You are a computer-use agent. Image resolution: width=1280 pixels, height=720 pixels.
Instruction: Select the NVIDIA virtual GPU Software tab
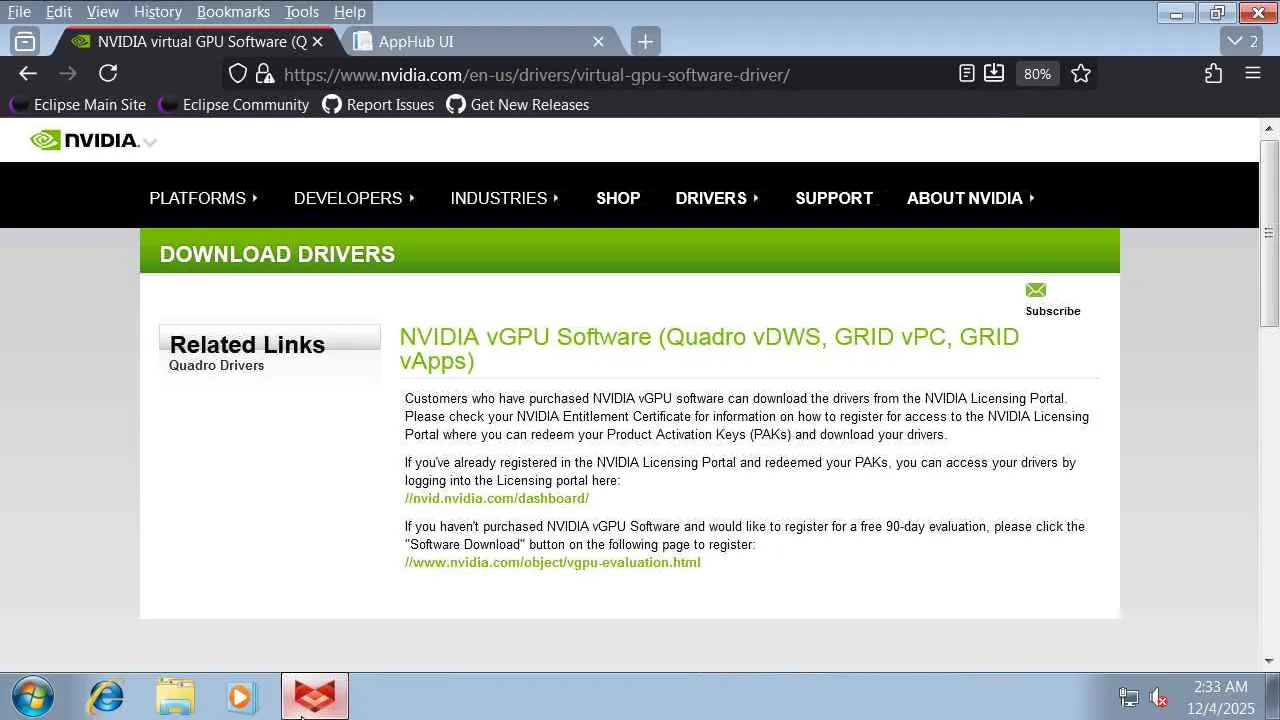coord(195,41)
